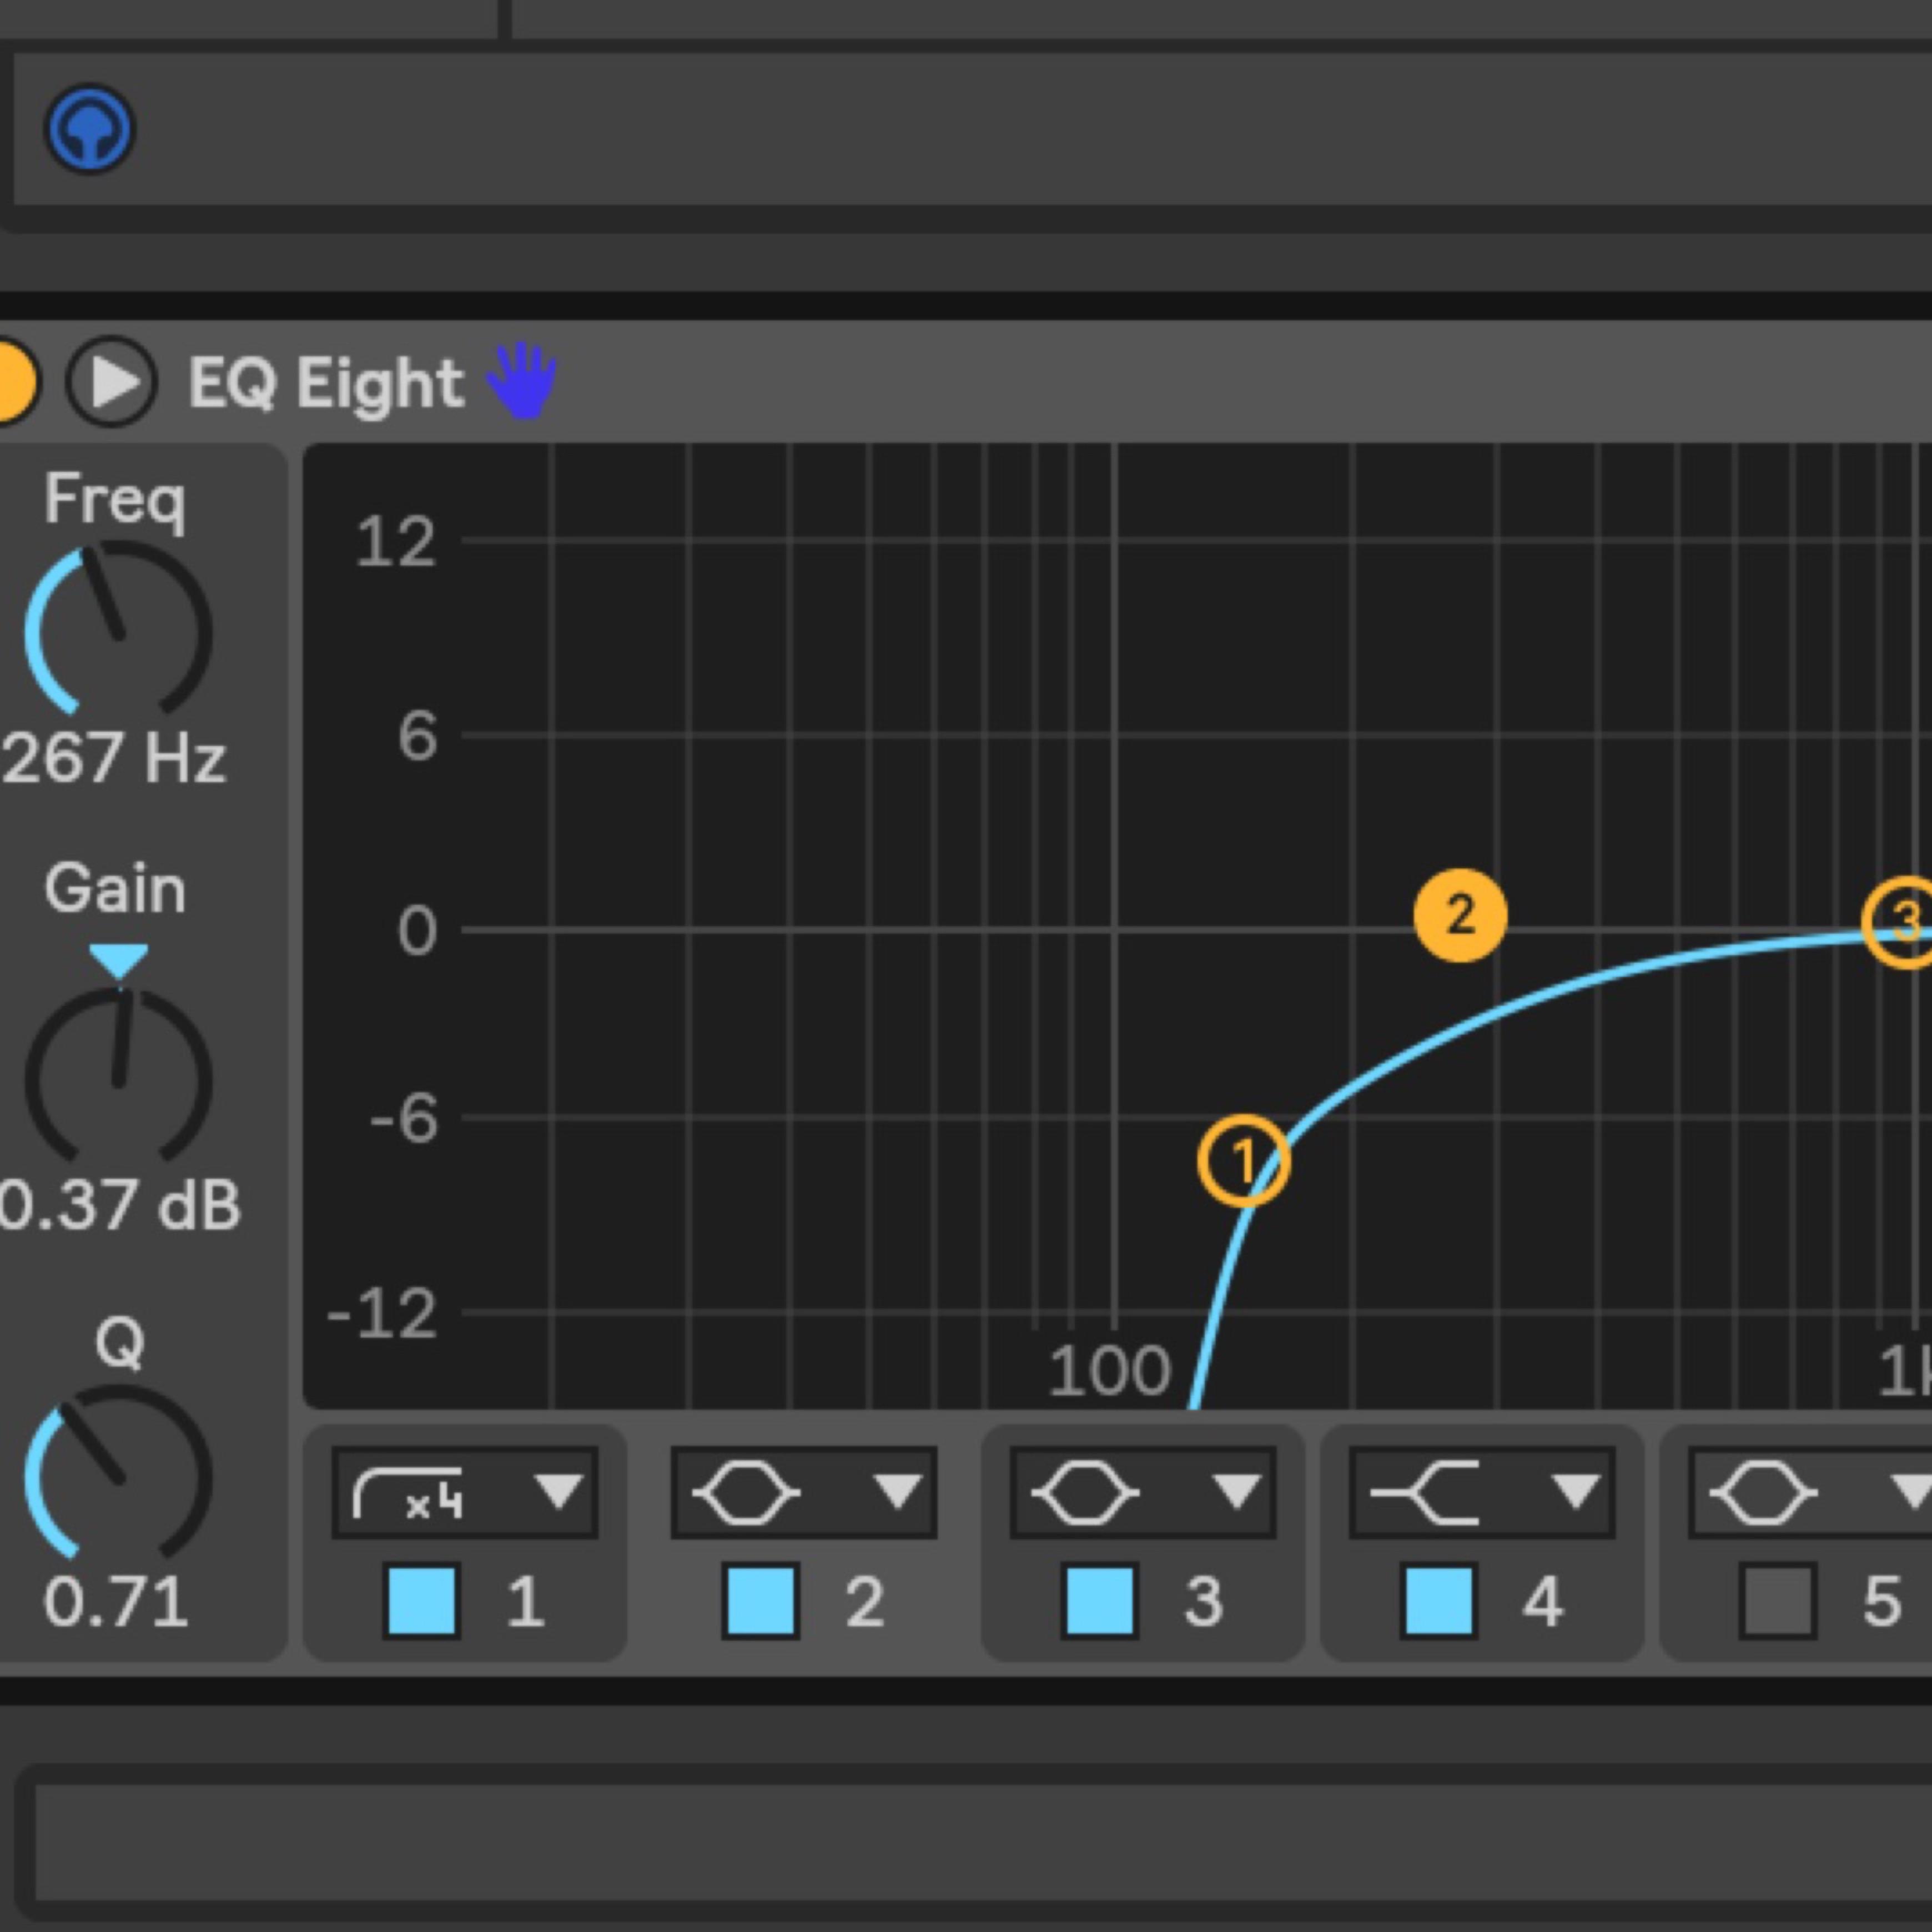Screen dimensions: 1932x1932
Task: Select band number 4 label
Action: (1543, 1601)
